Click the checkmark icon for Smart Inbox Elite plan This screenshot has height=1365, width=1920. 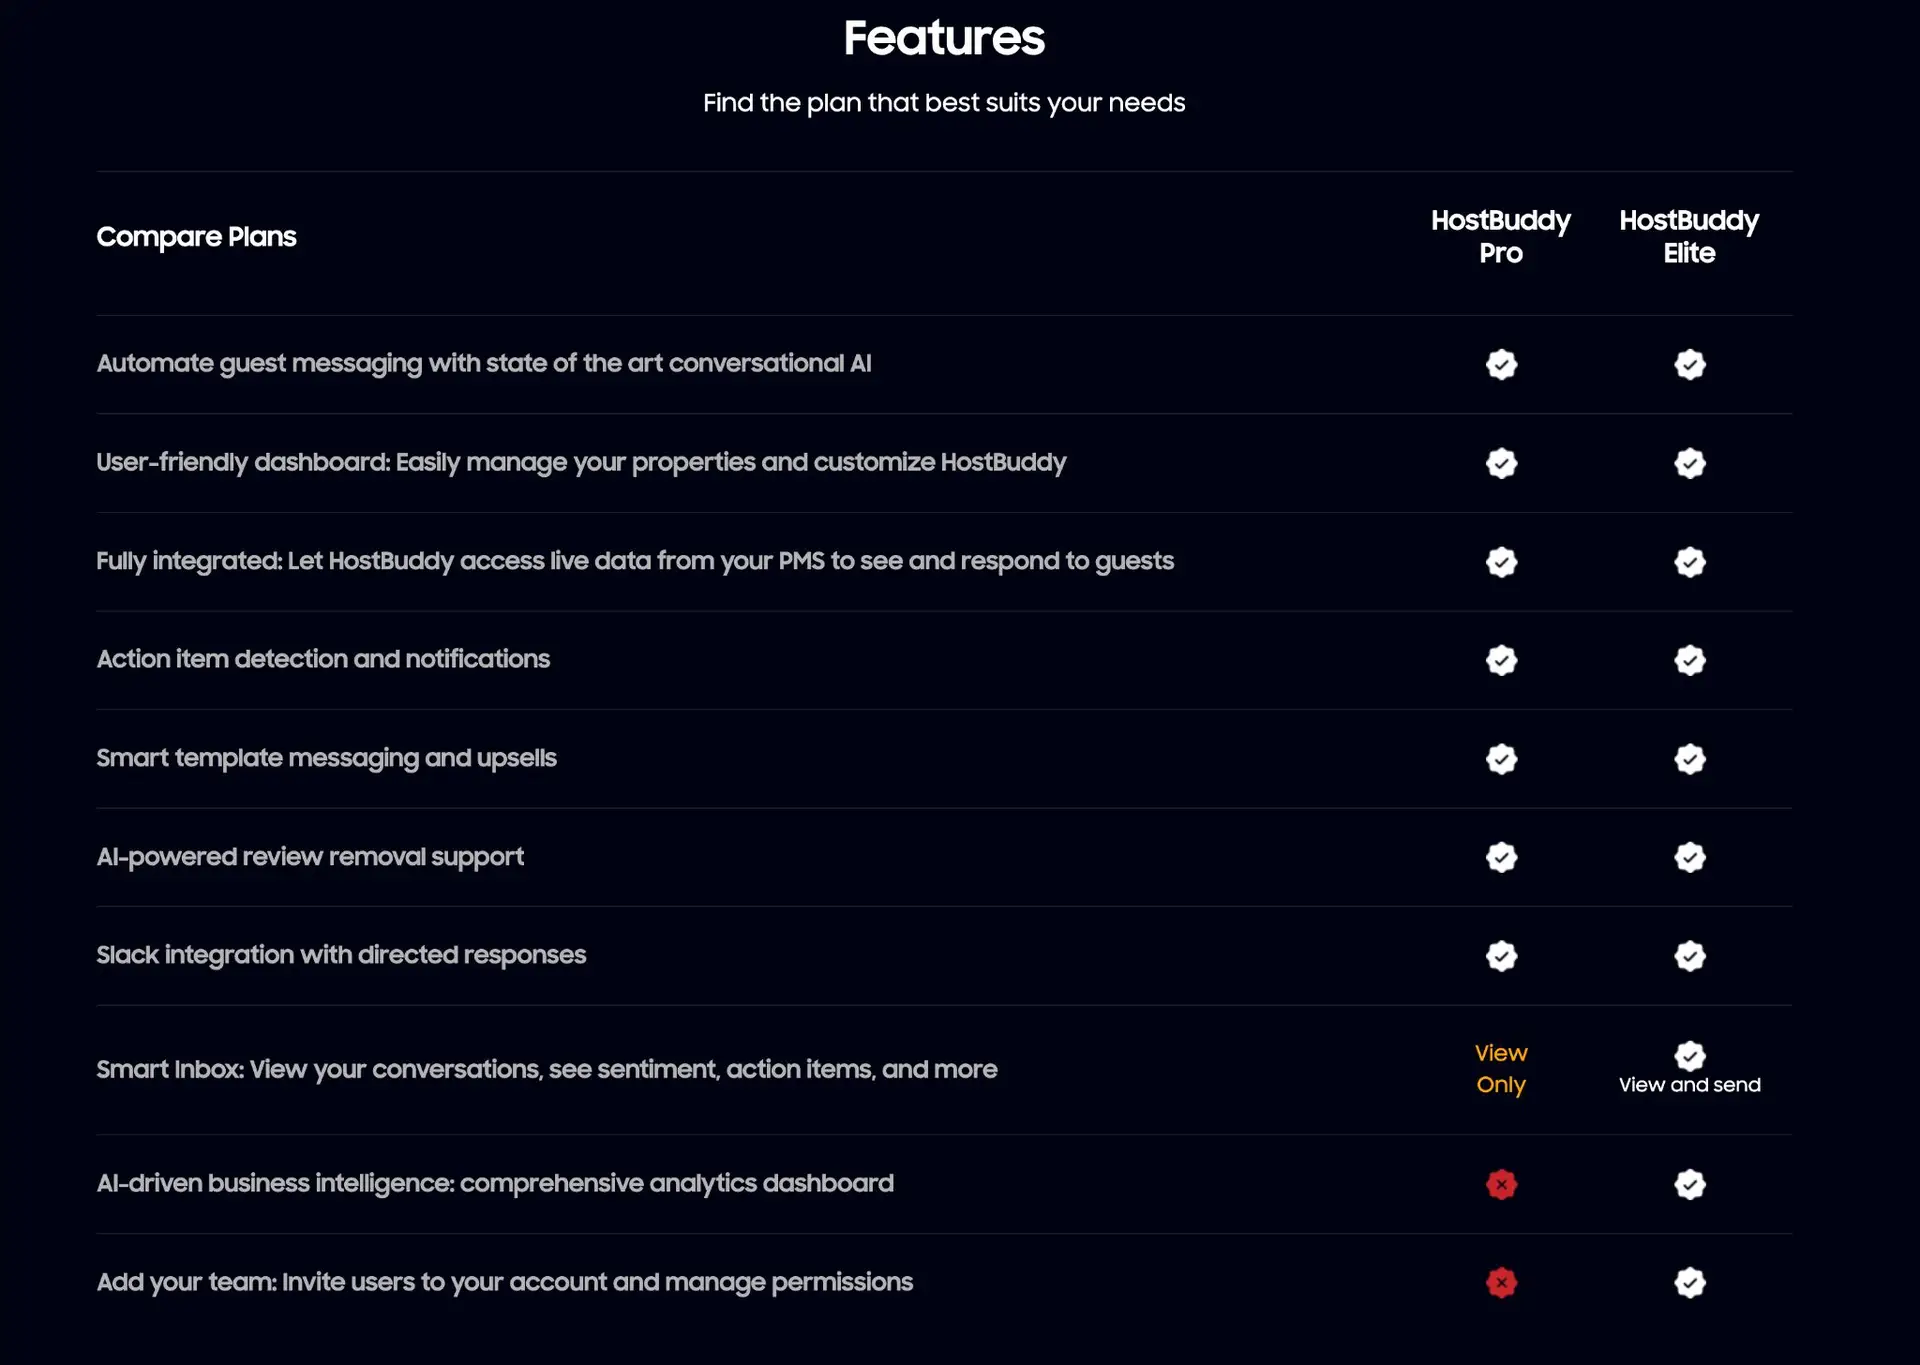[1688, 1053]
